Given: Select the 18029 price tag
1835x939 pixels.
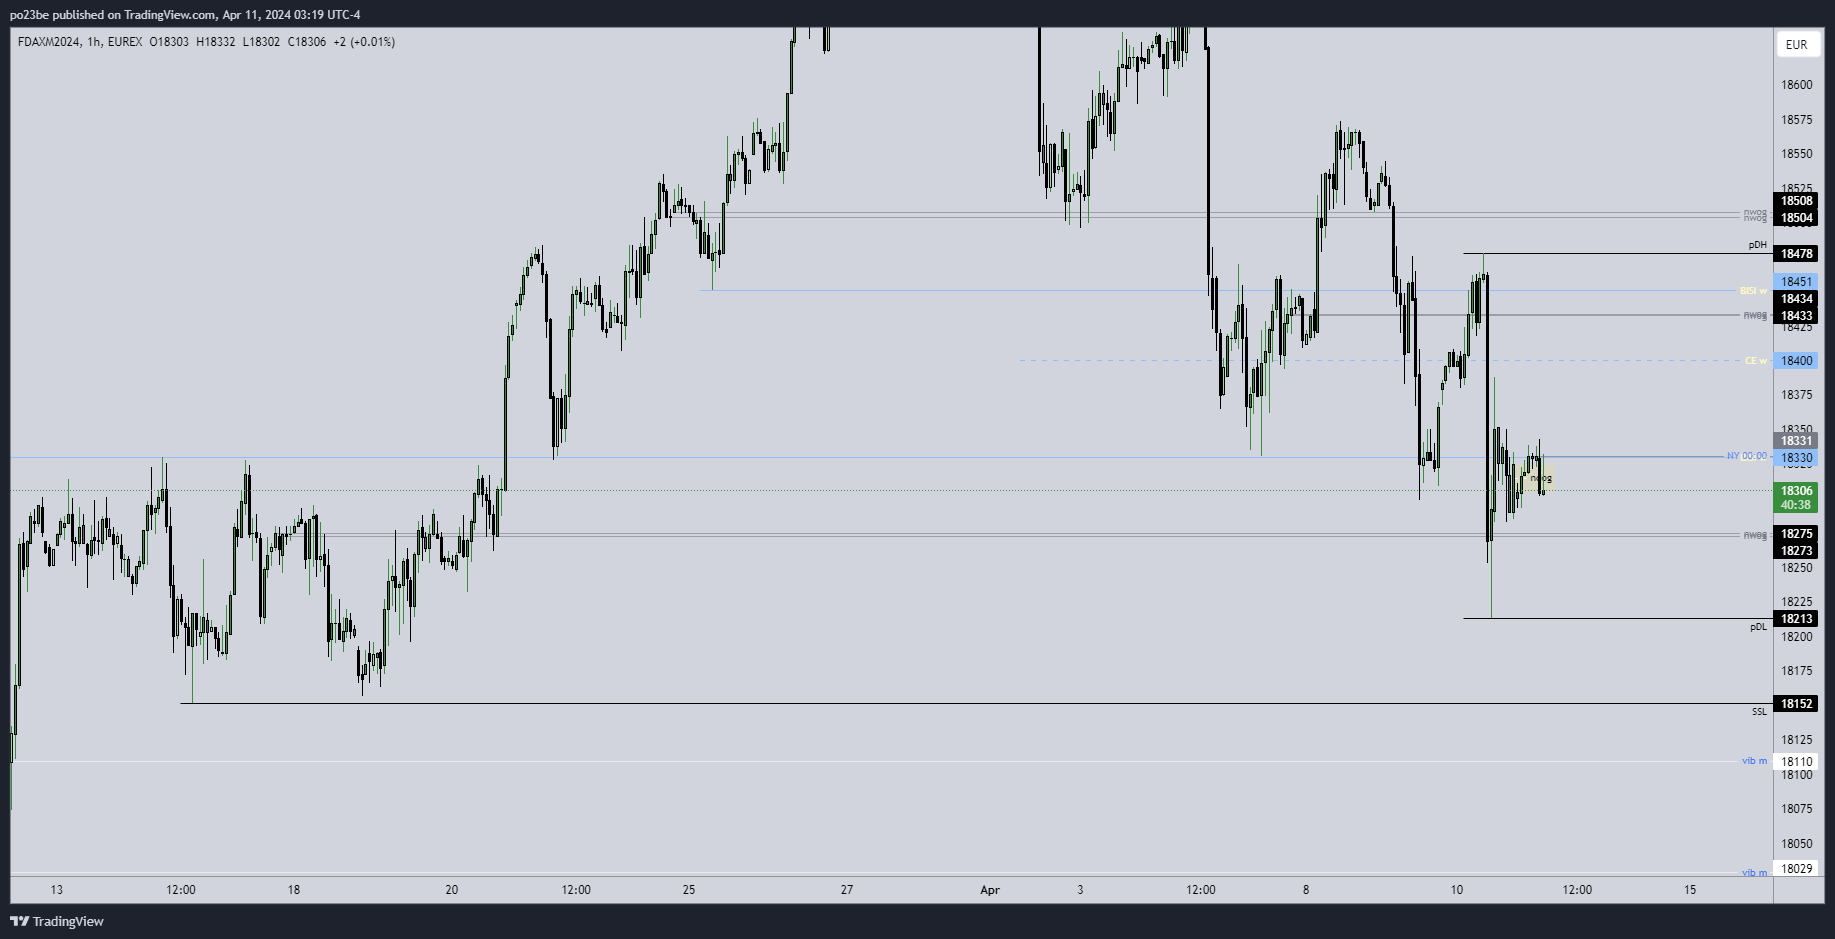Looking at the screenshot, I should click(x=1796, y=869).
